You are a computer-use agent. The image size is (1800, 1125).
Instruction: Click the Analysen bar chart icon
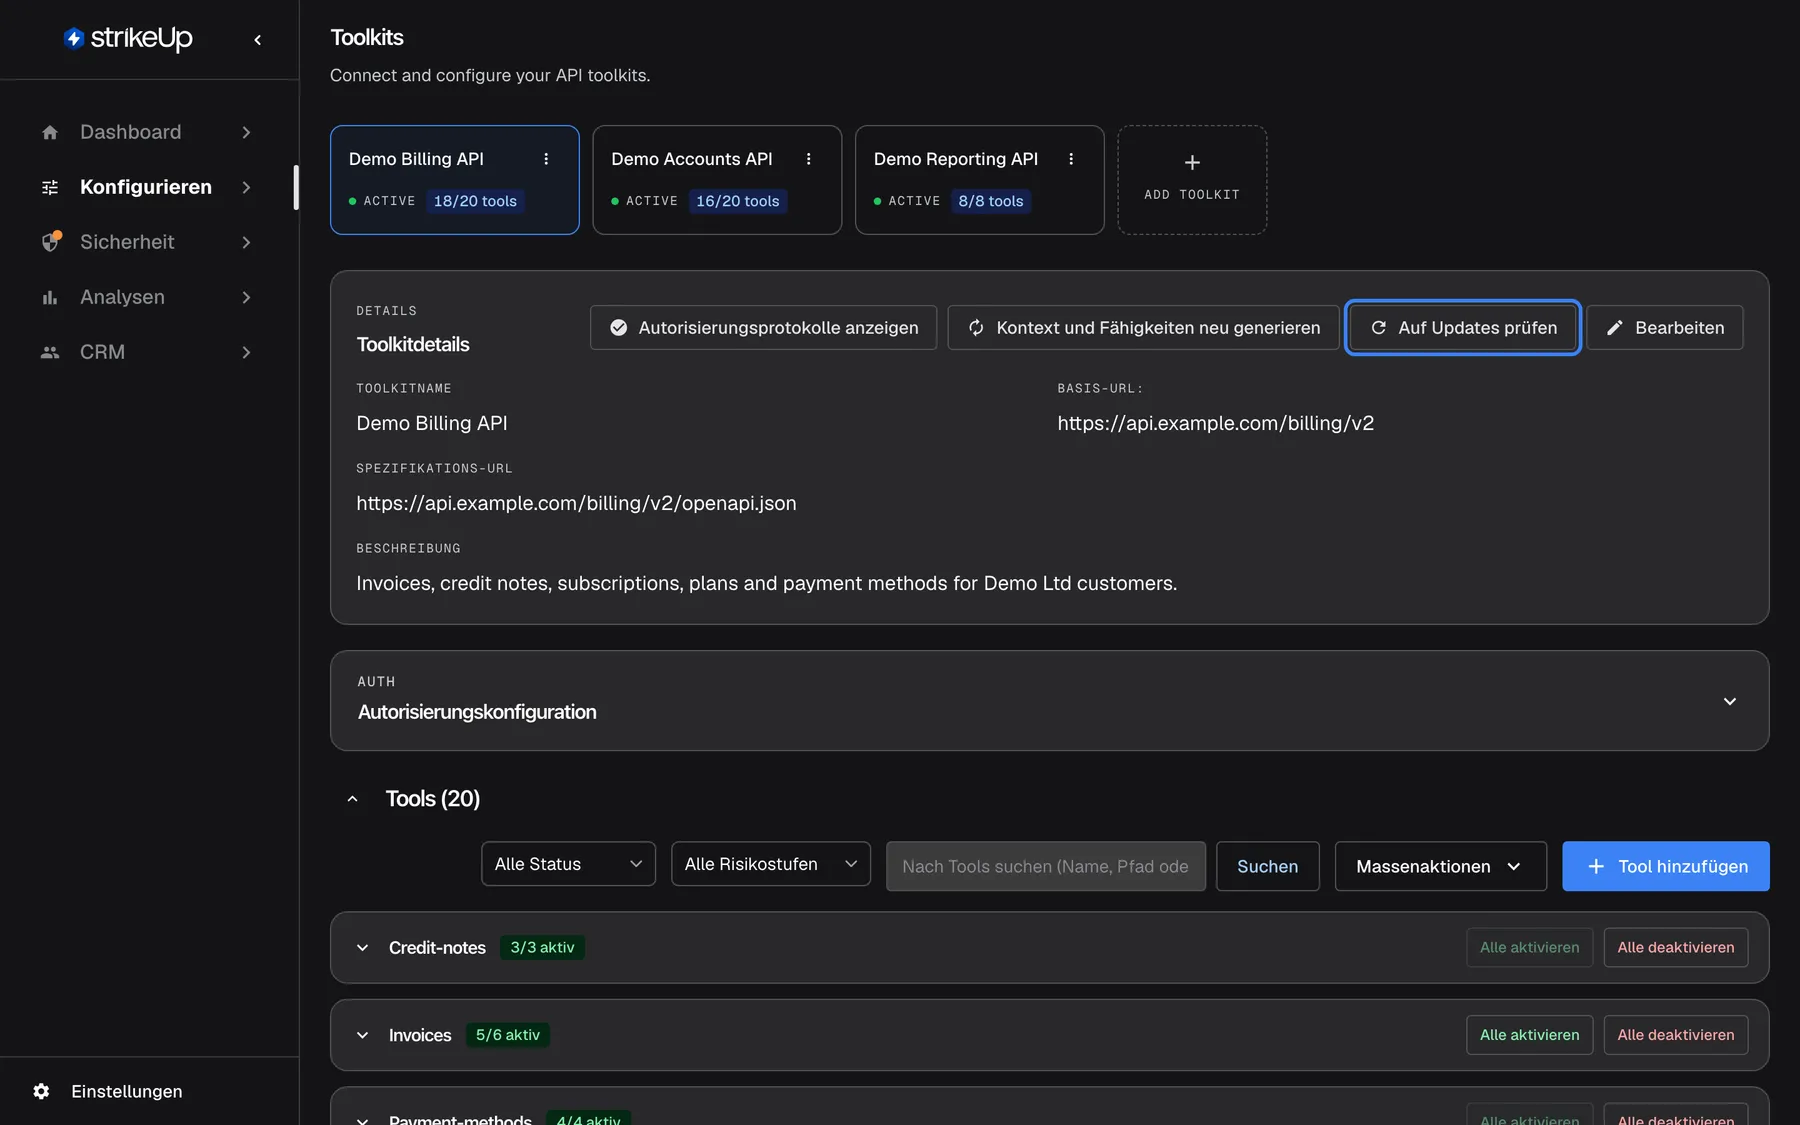[x=50, y=297]
